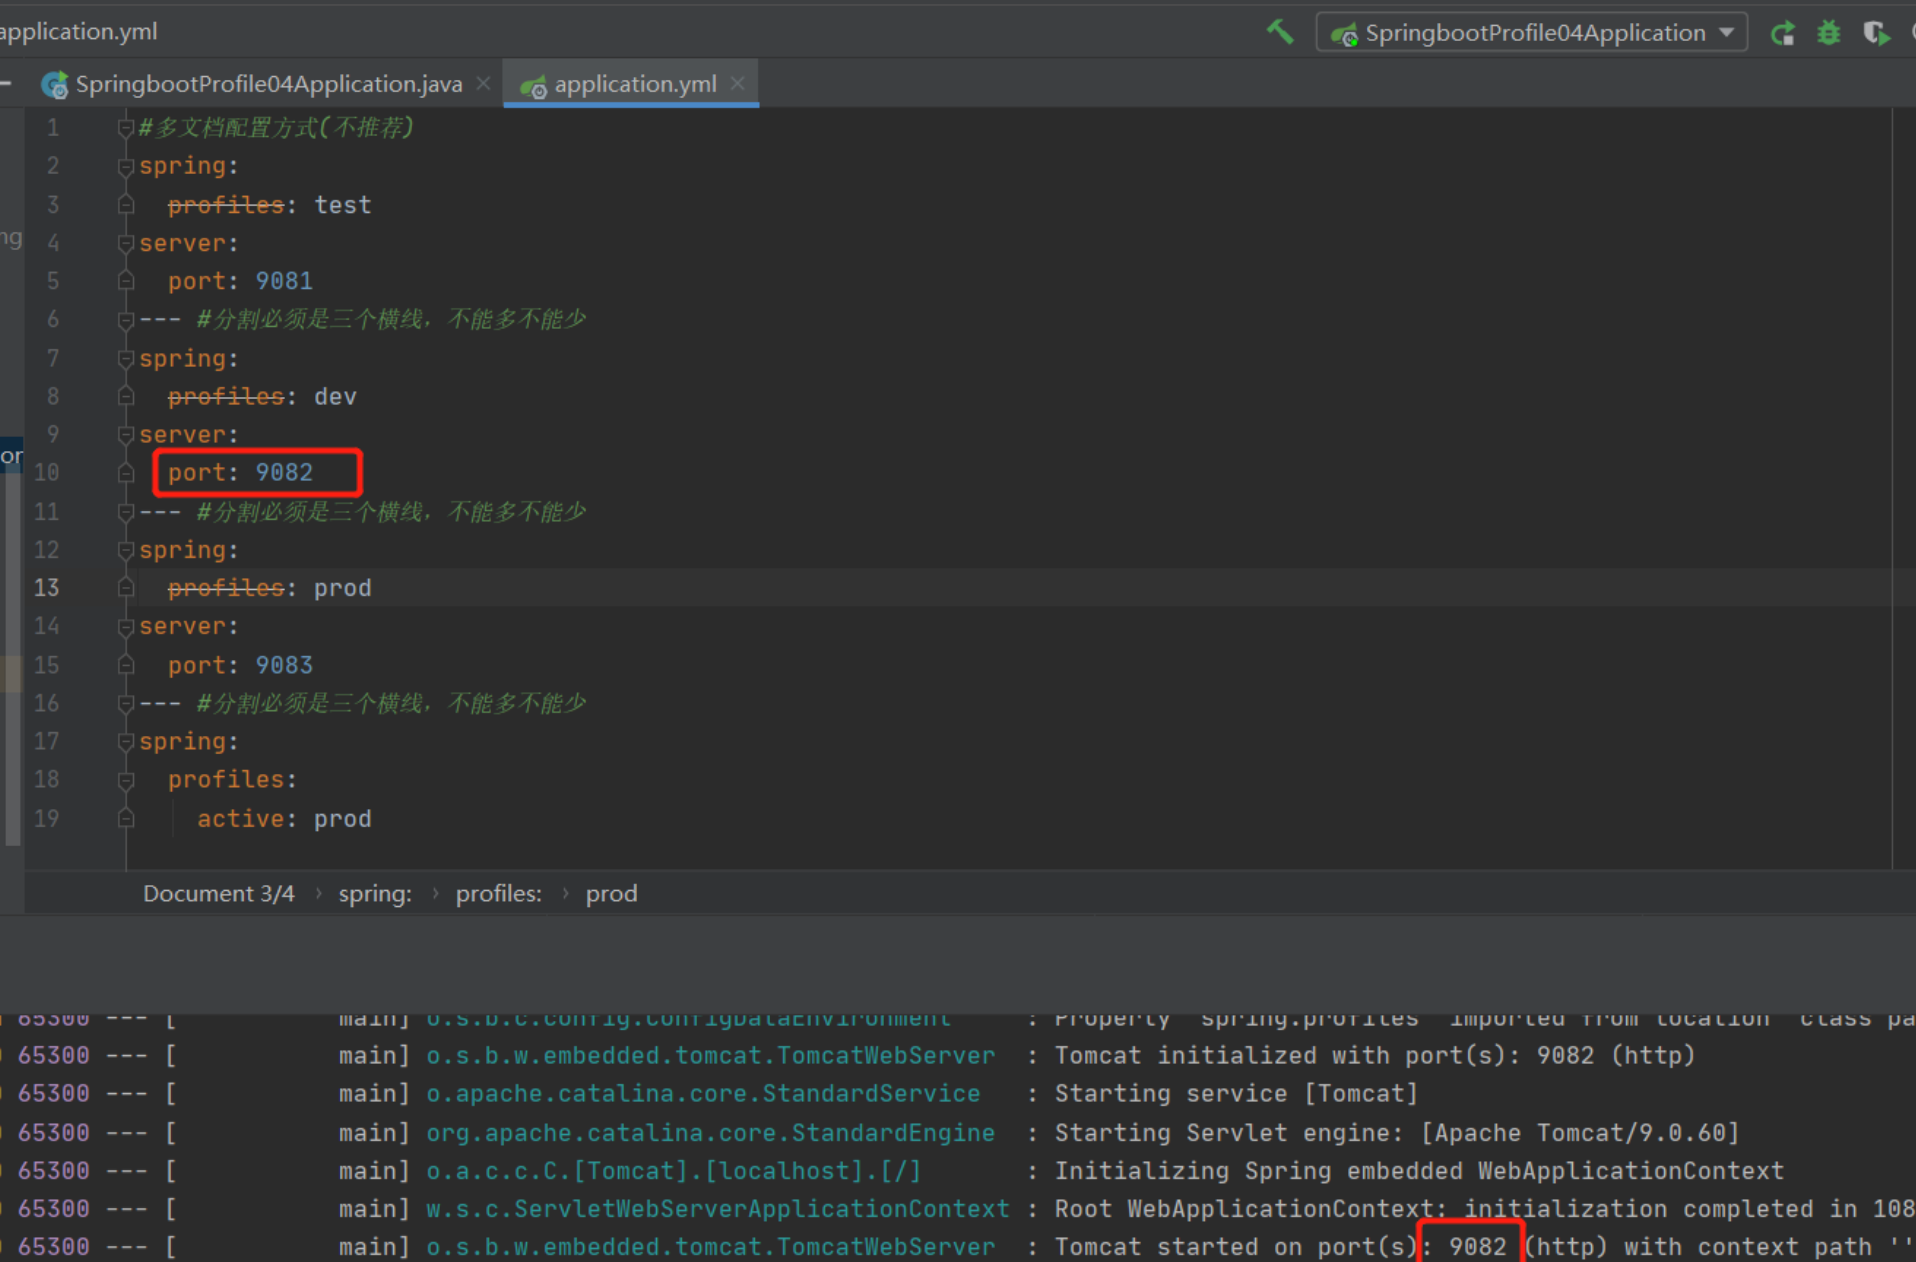
Task: Close the SpringbootProfile04Application.java tab
Action: [x=483, y=83]
